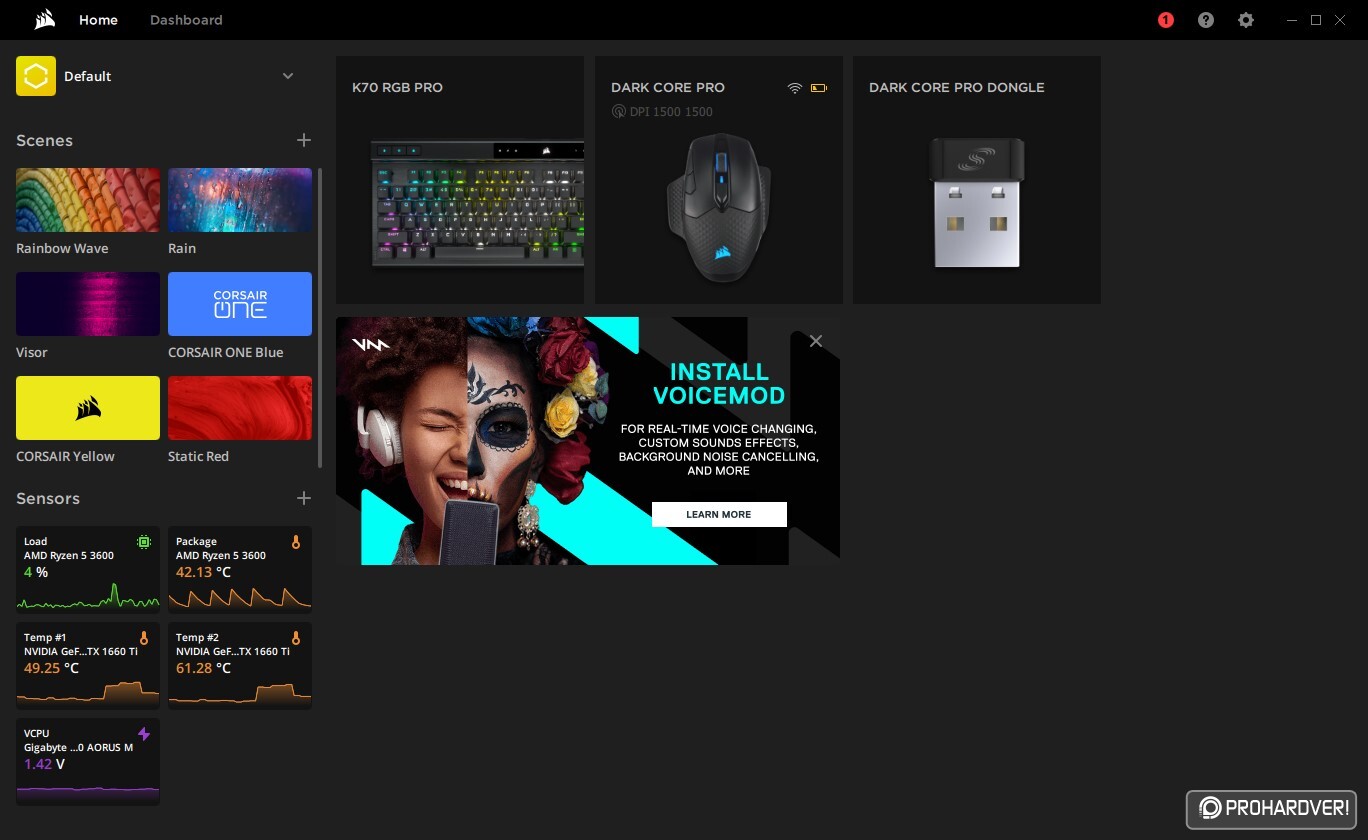Click the CPU chip icon on the Load sensor
Image resolution: width=1368 pixels, height=840 pixels.
click(x=144, y=542)
